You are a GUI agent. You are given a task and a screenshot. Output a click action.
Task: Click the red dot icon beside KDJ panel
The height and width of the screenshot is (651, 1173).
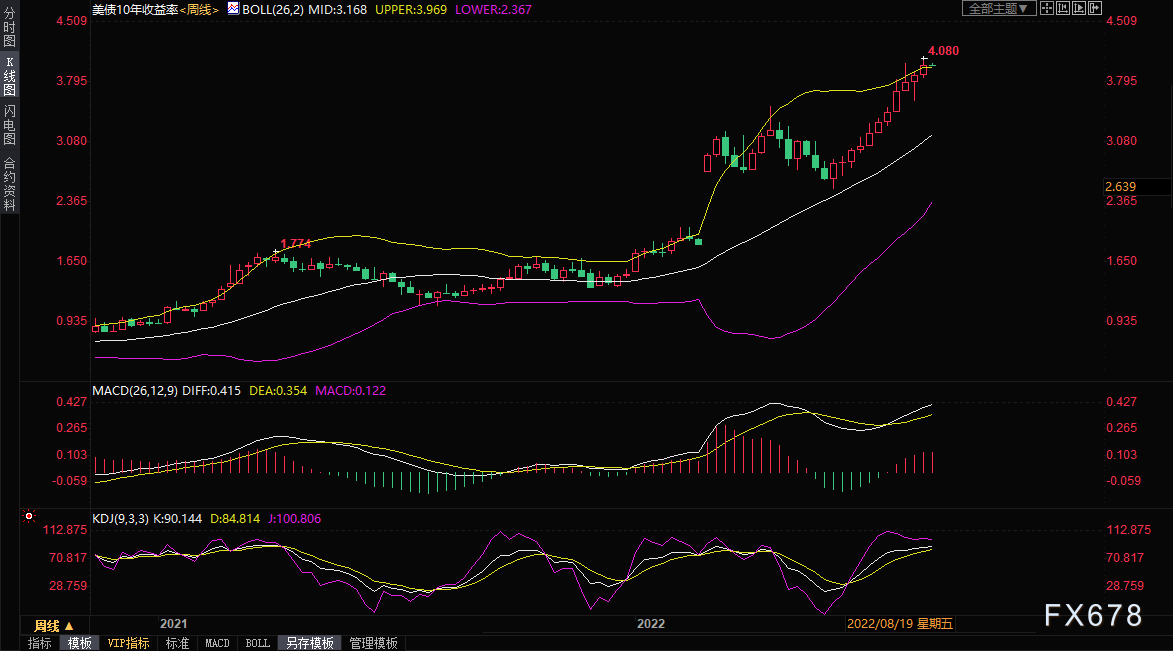click(x=28, y=516)
